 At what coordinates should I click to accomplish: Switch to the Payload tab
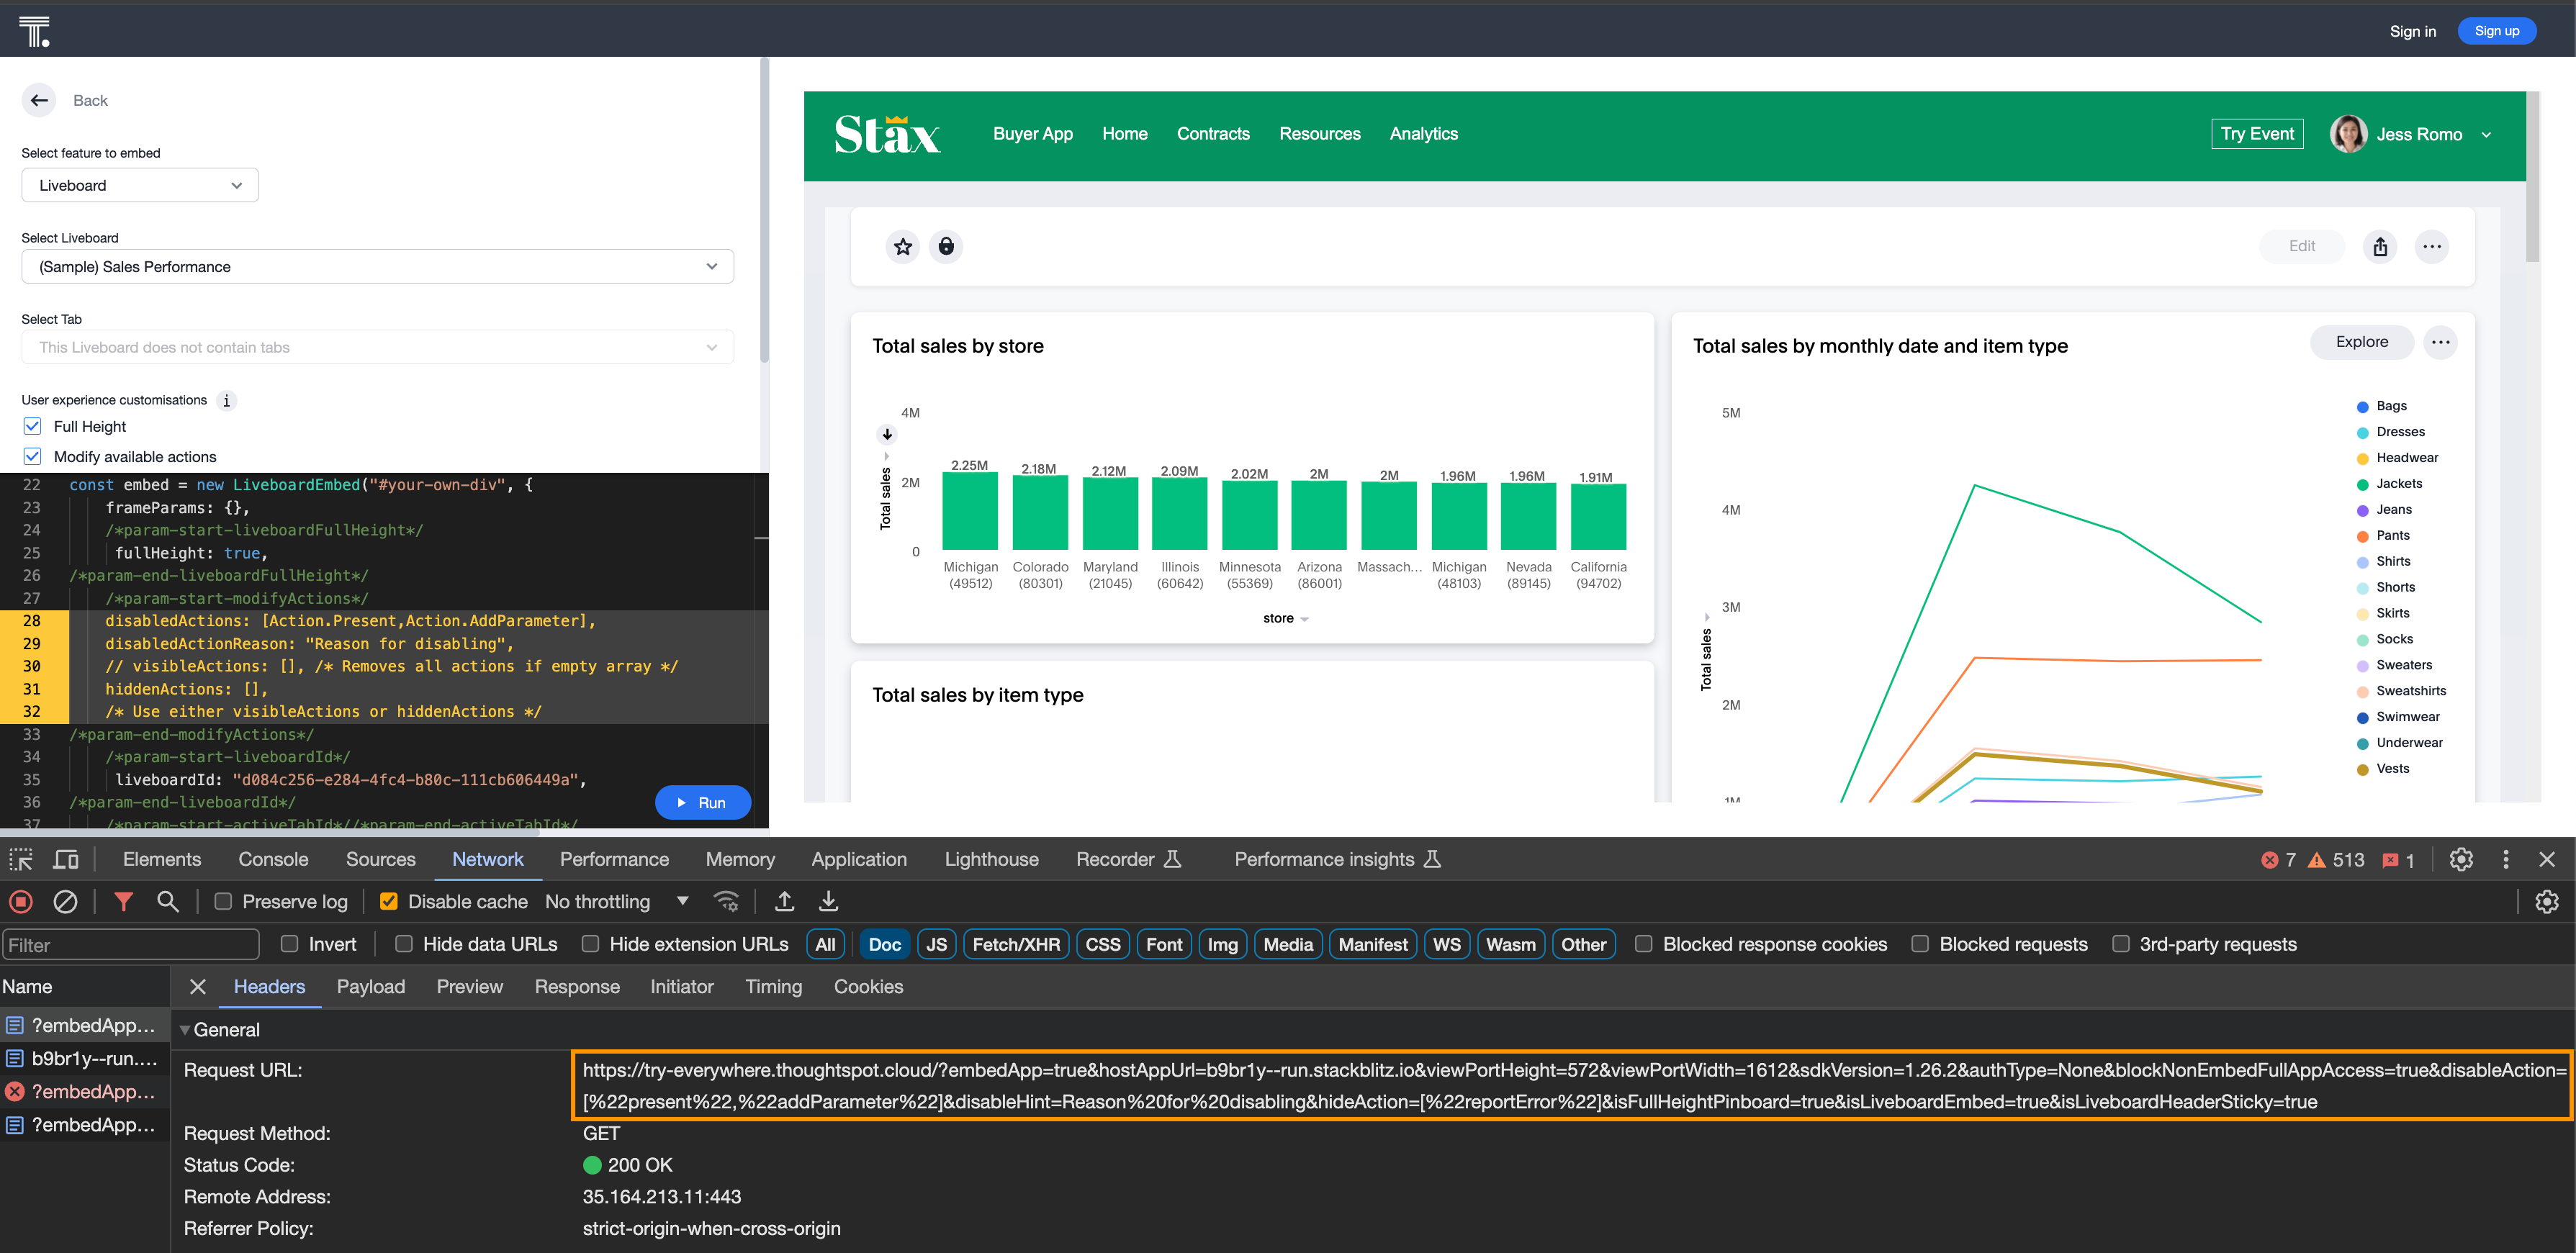pyautogui.click(x=371, y=986)
